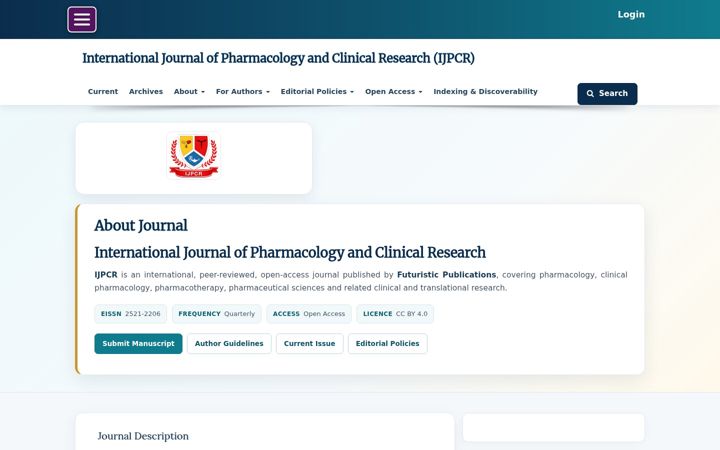
Task: View the Current Issue button
Action: (x=309, y=343)
